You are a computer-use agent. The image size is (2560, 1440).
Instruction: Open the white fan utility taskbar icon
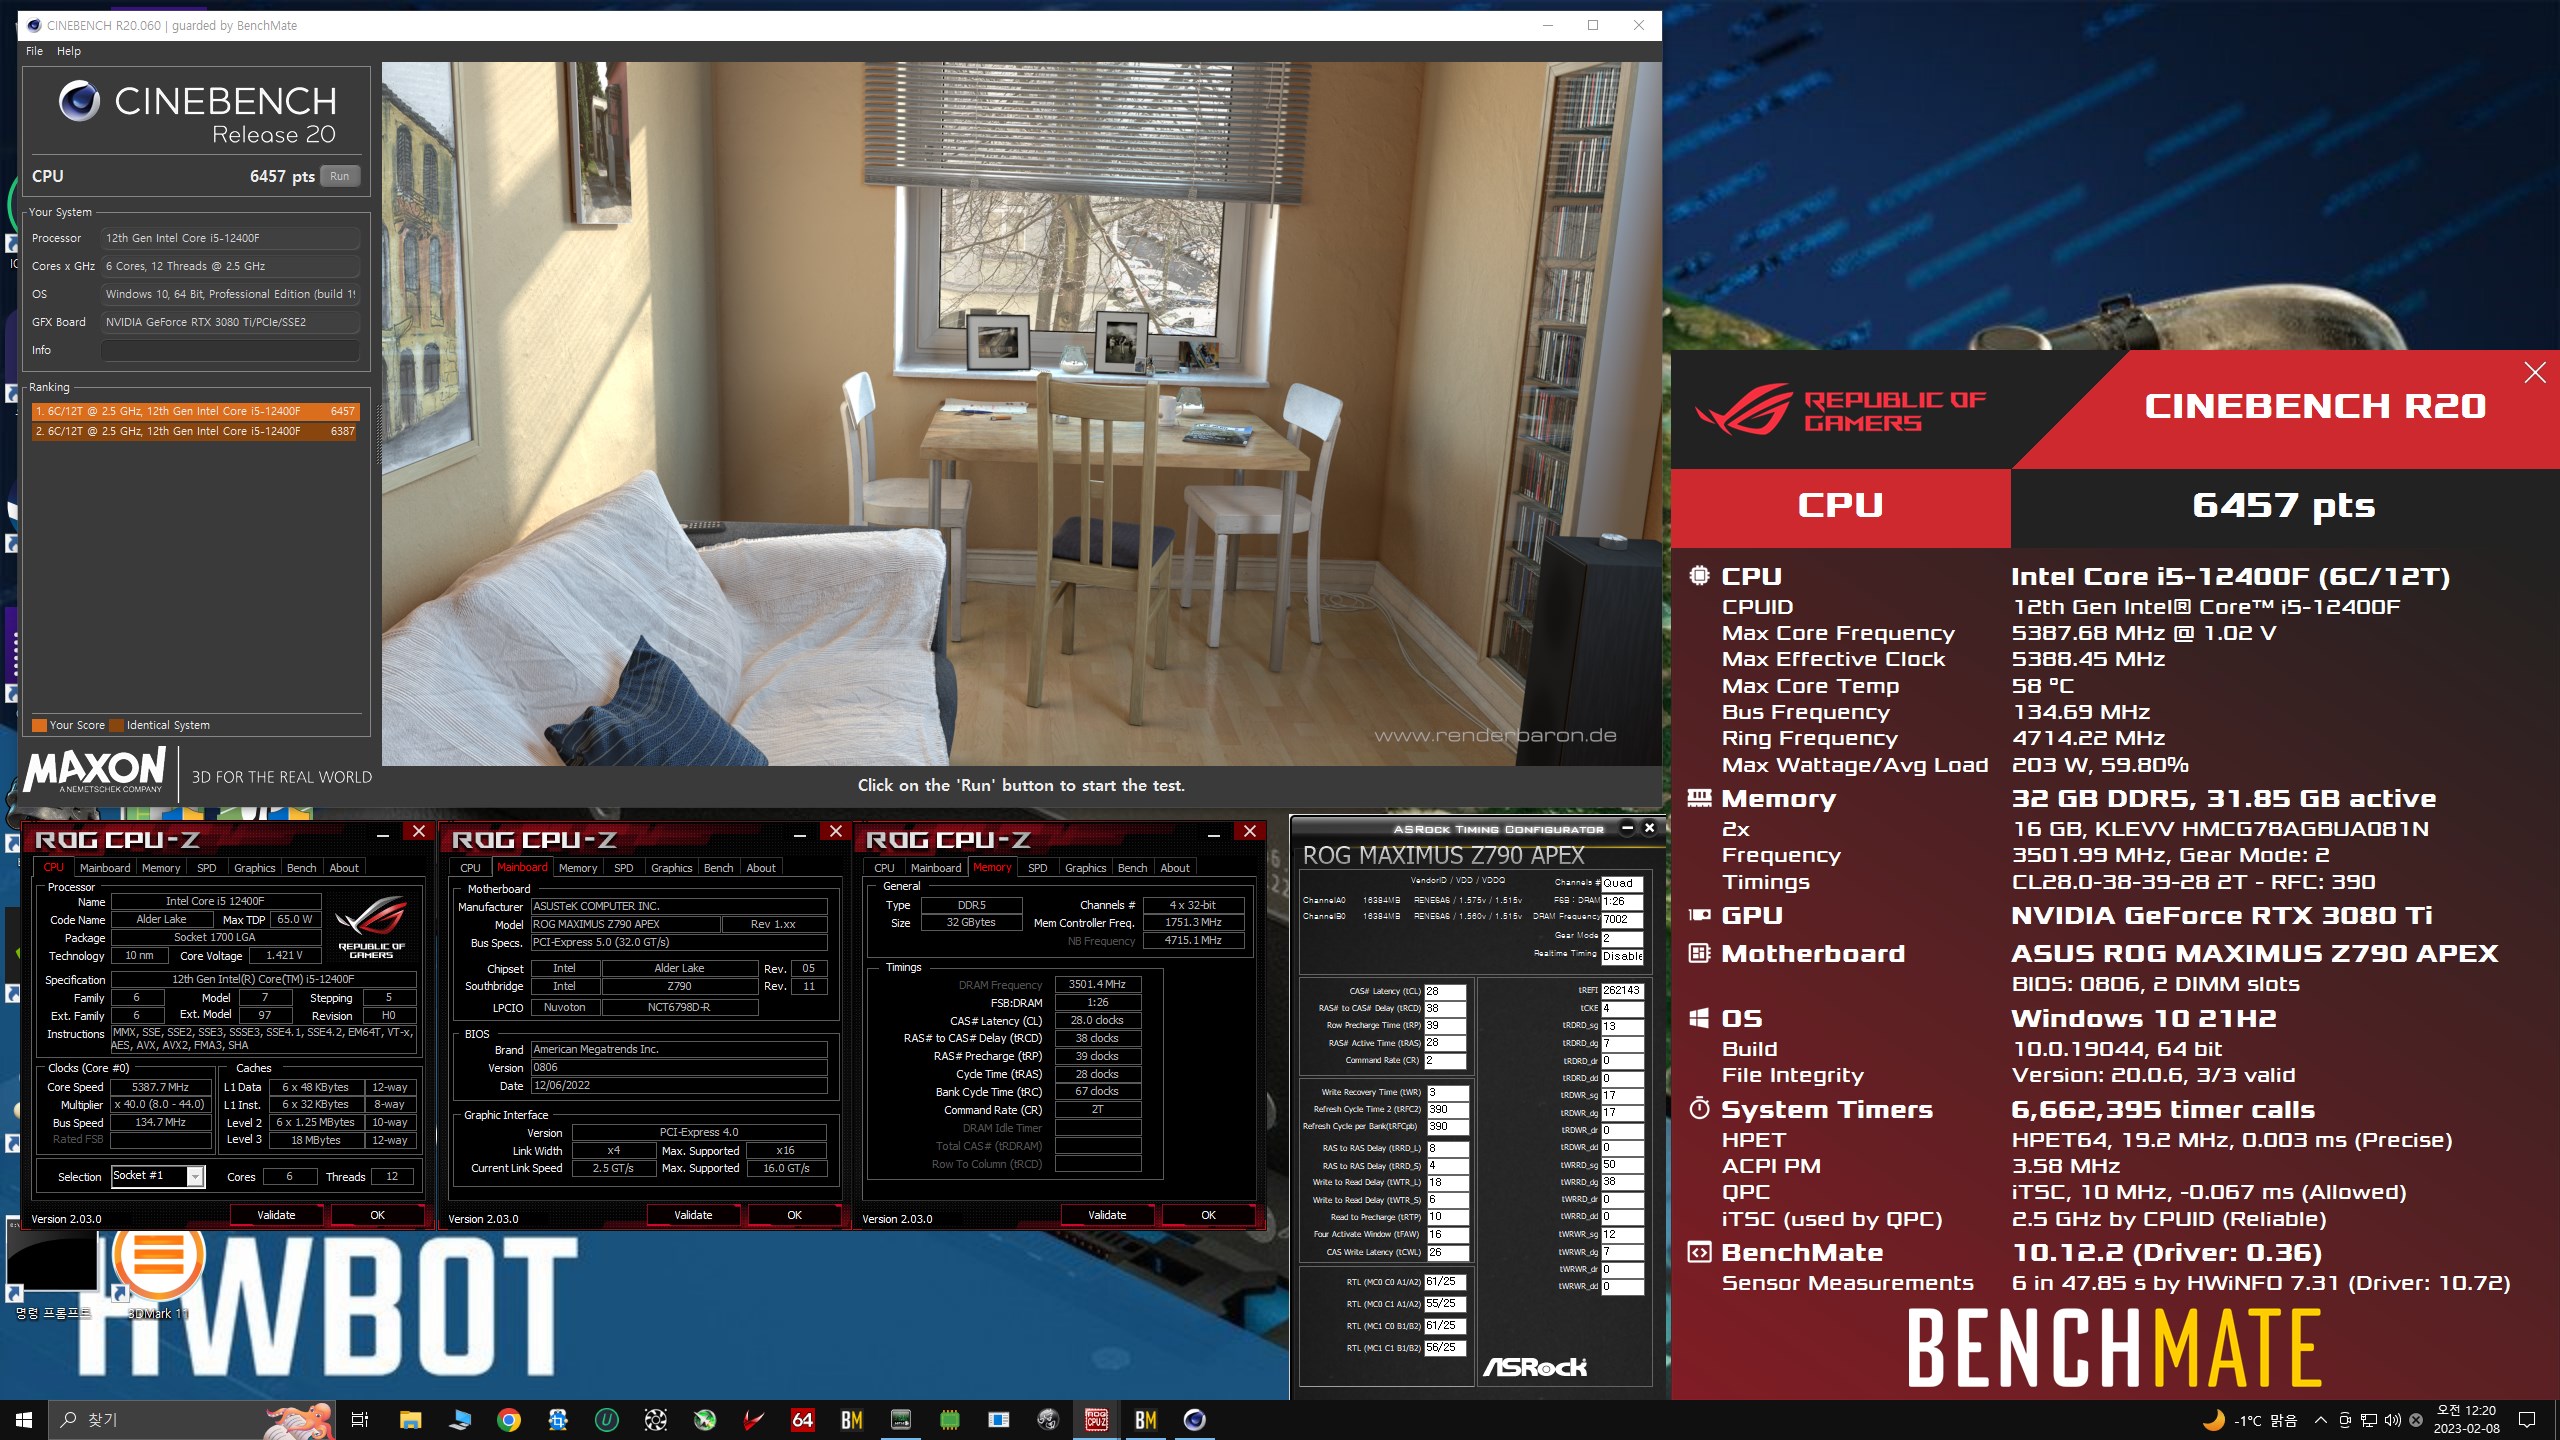(x=656, y=1419)
